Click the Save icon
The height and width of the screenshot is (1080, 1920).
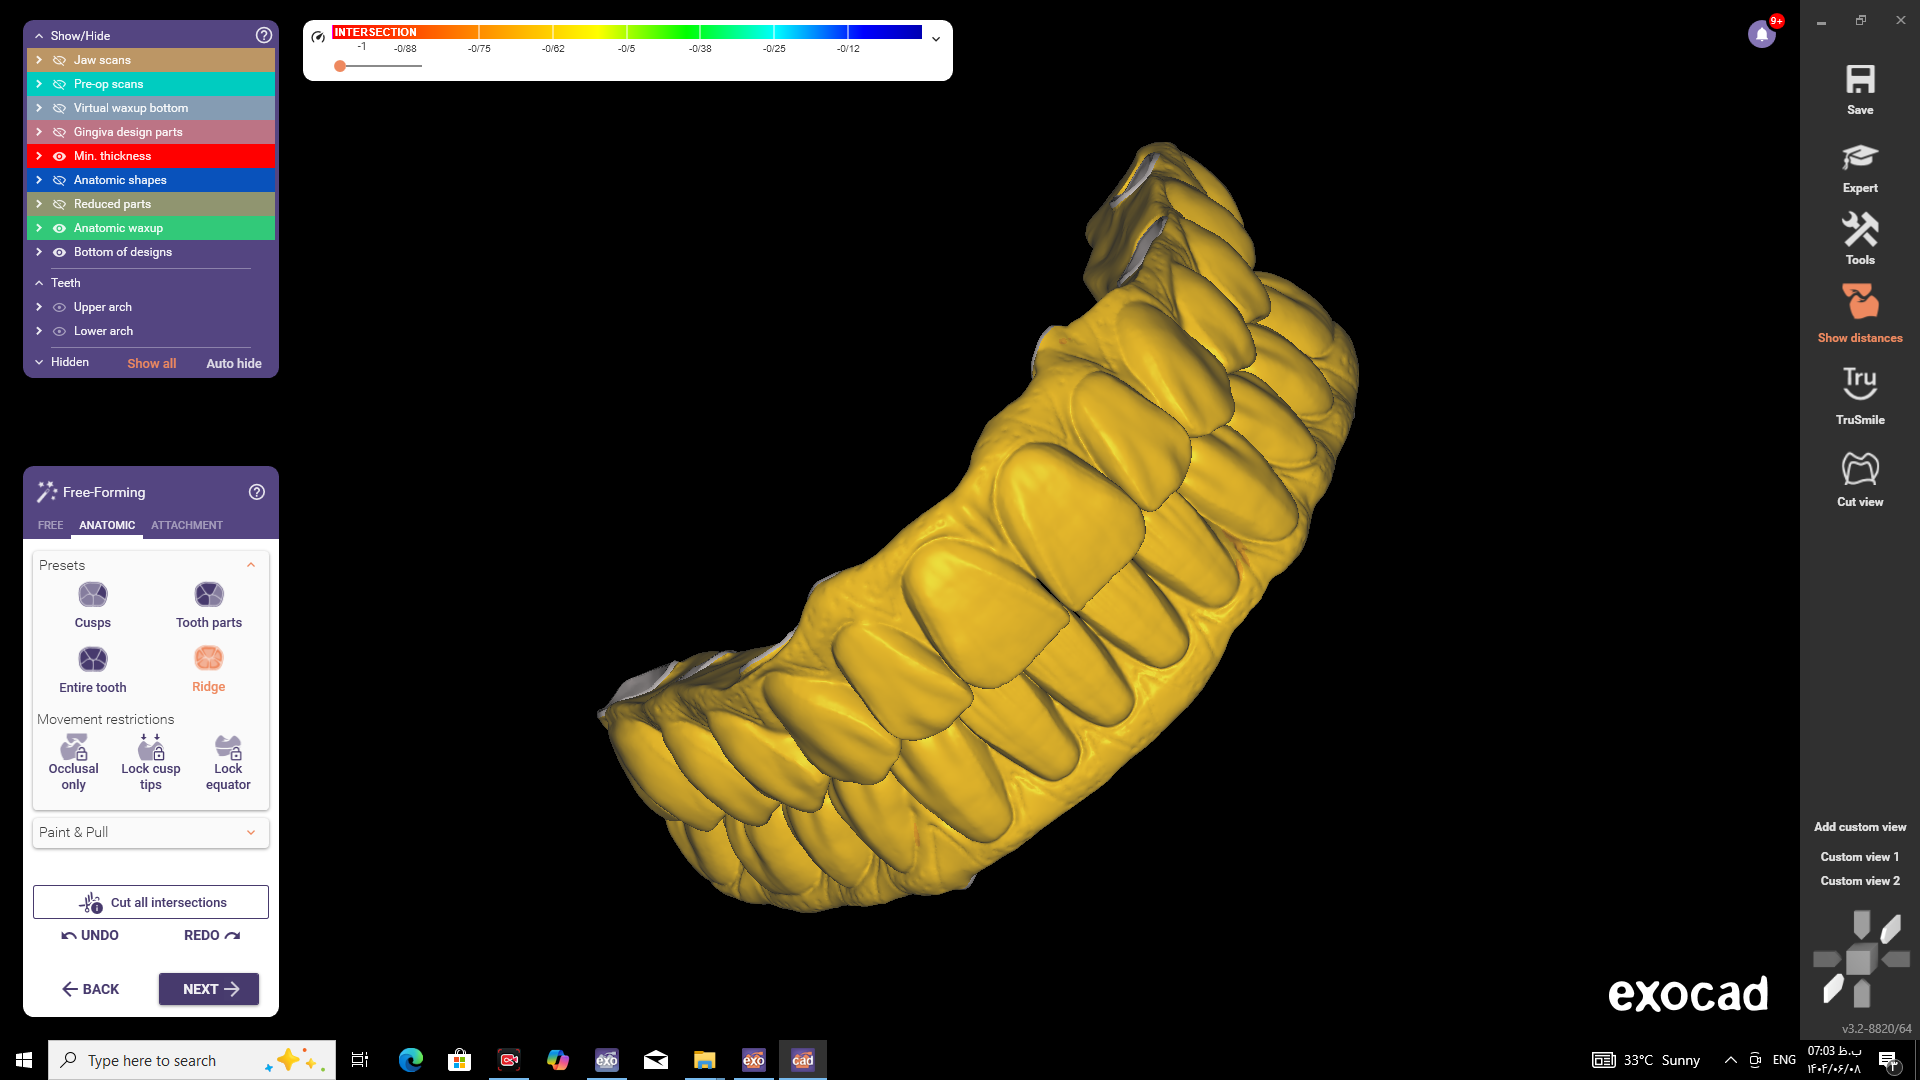(x=1859, y=81)
